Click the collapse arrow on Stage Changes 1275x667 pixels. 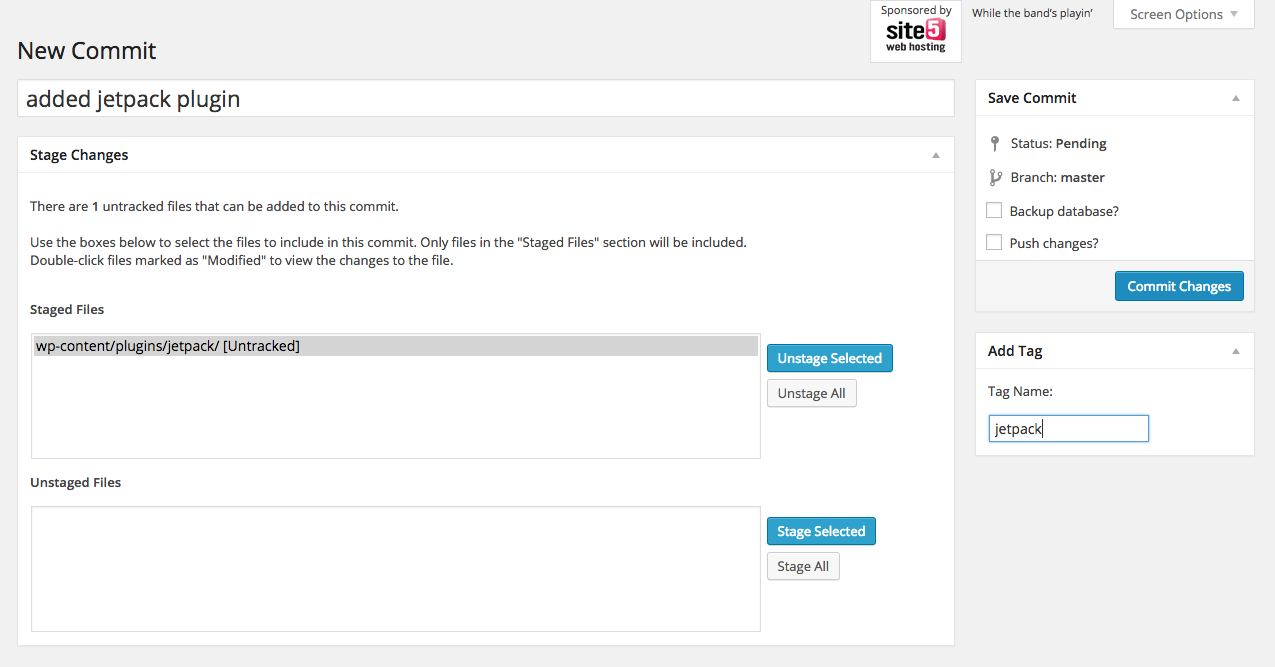[x=936, y=156]
